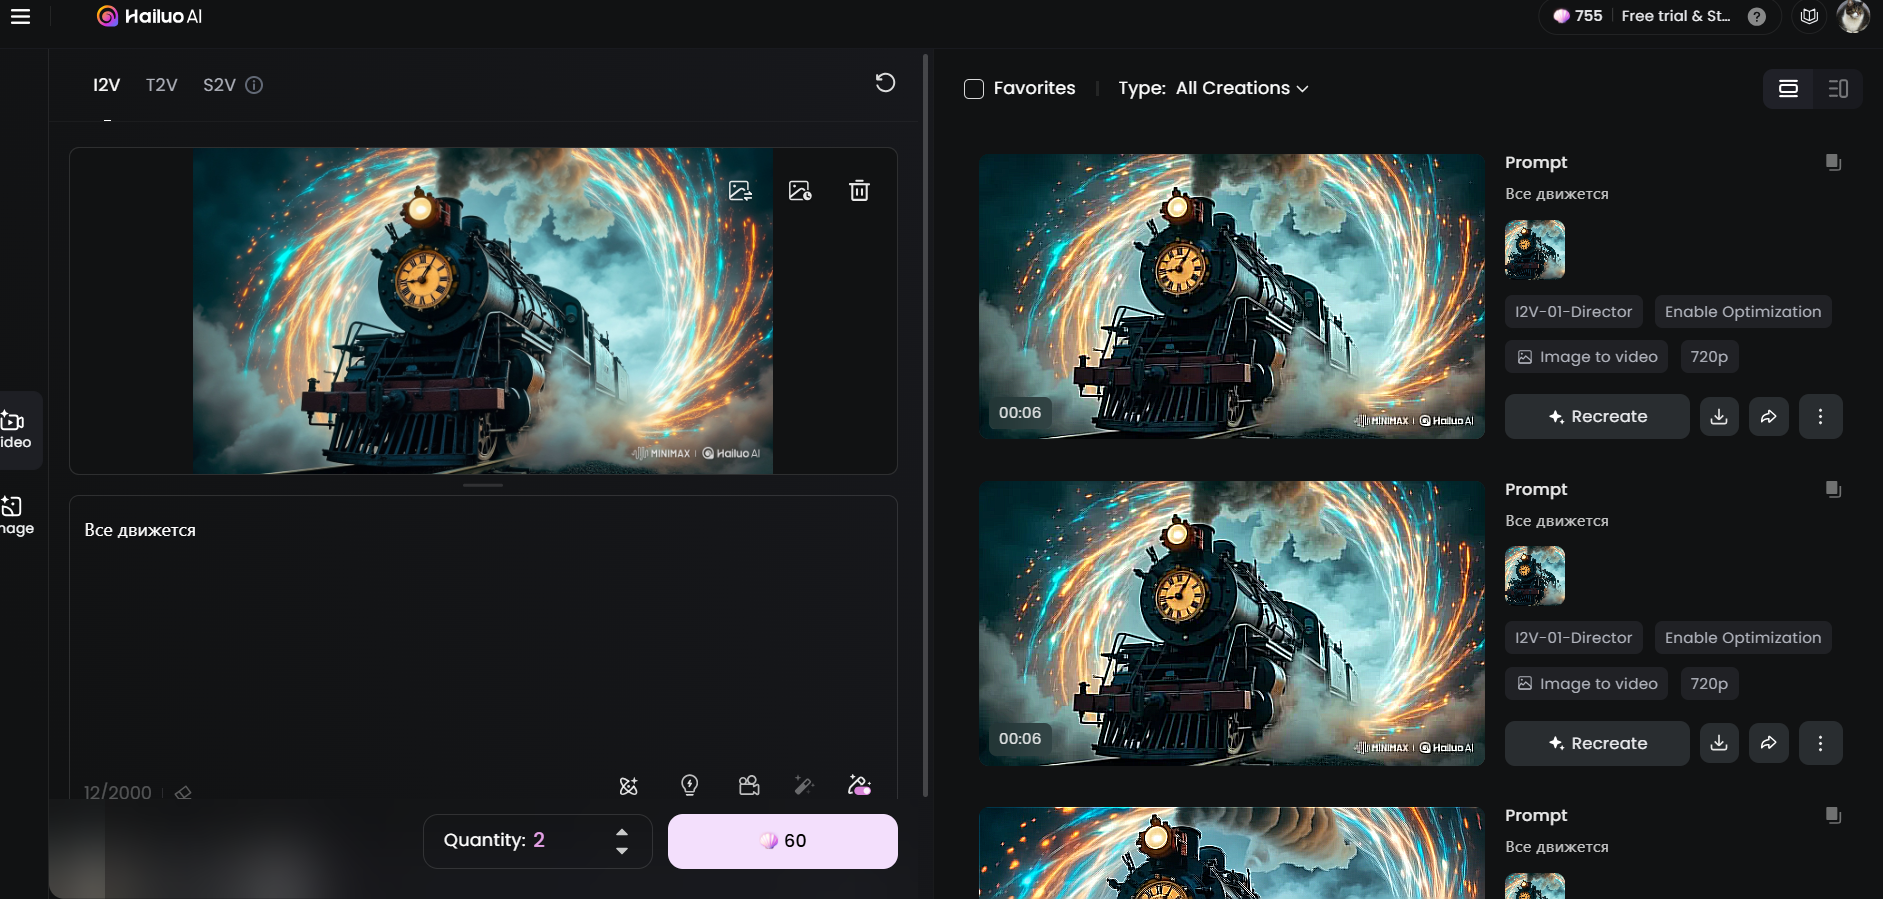
Task: Open the source image thumbnail of second creation
Action: 1535,575
